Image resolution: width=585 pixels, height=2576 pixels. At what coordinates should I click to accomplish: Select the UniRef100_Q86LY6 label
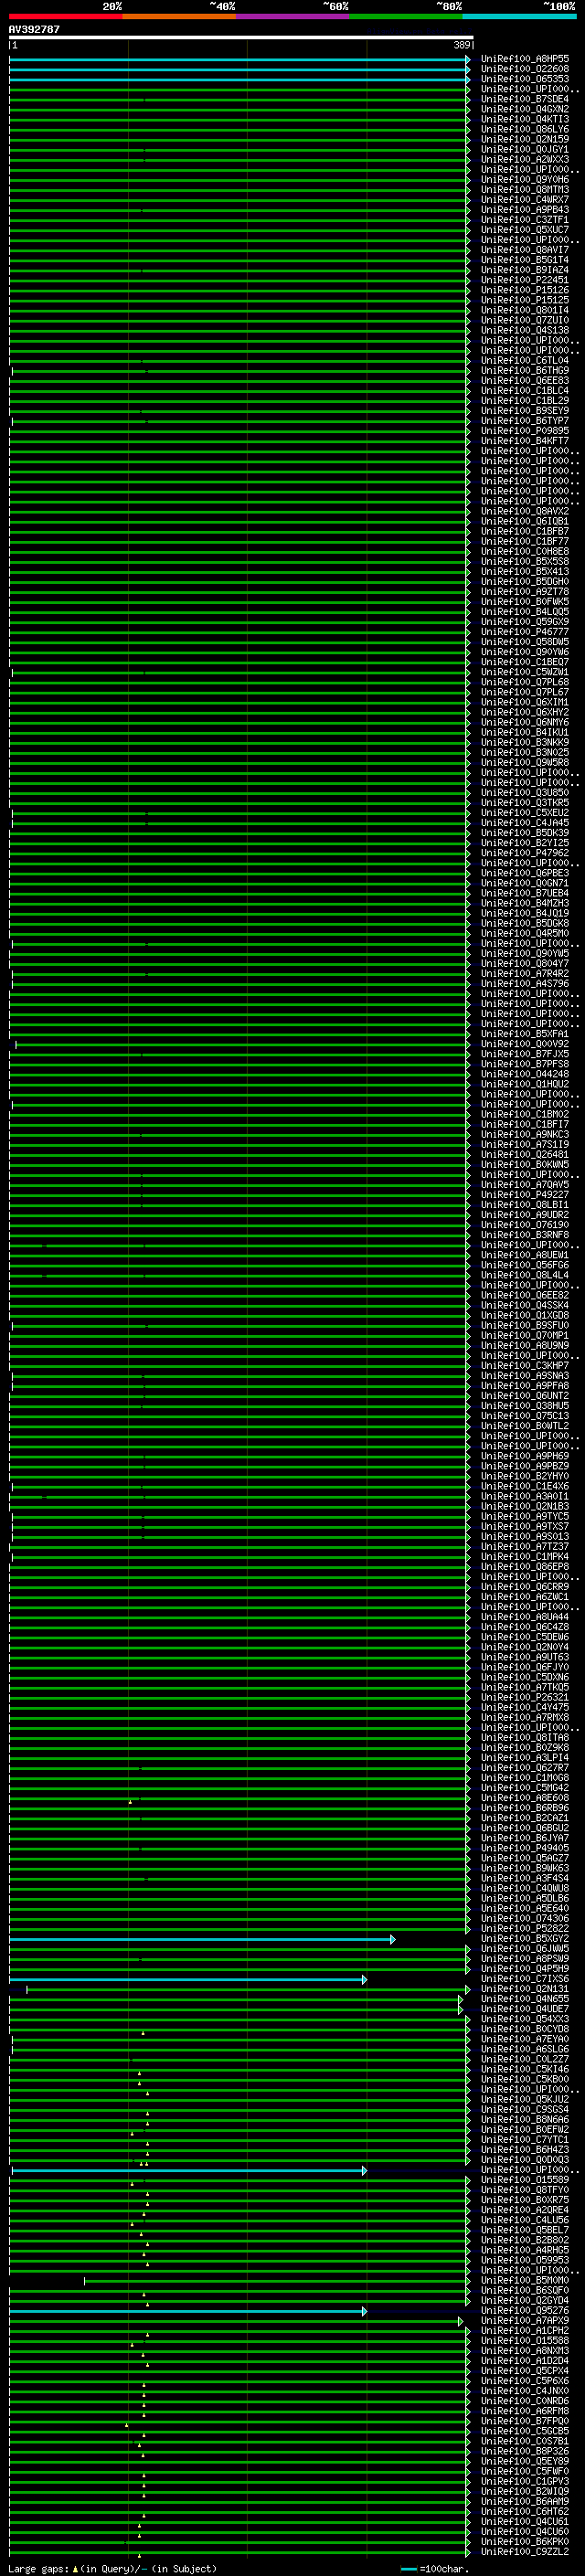click(525, 129)
